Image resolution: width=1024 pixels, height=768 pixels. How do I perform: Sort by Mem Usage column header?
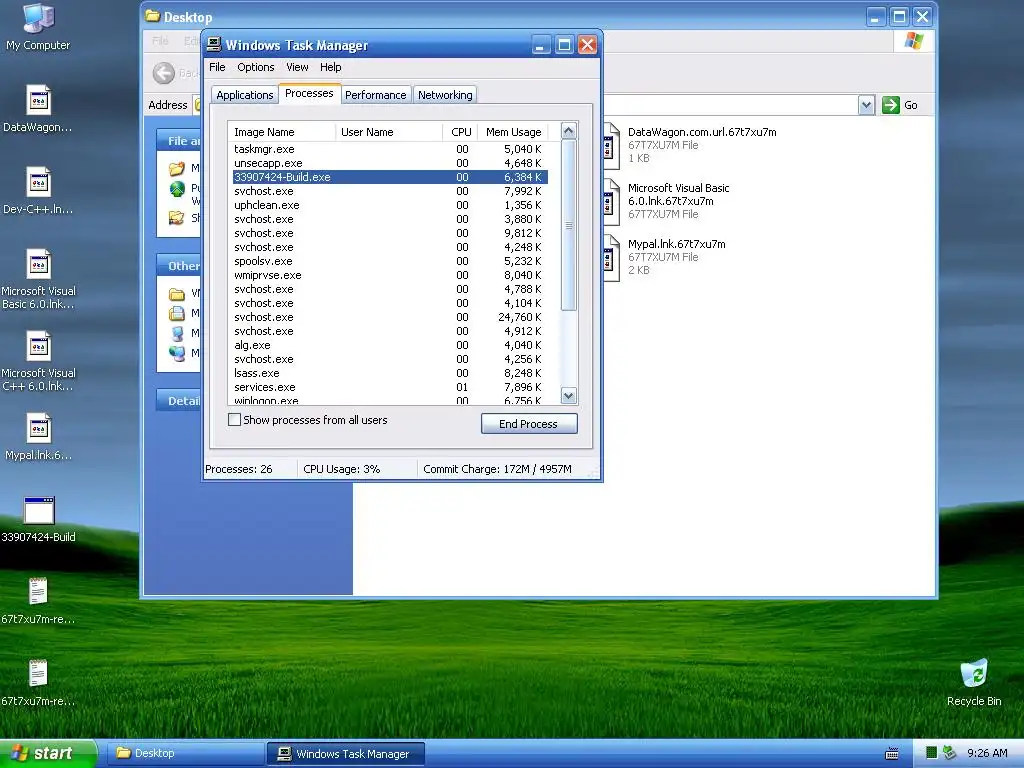coord(513,132)
